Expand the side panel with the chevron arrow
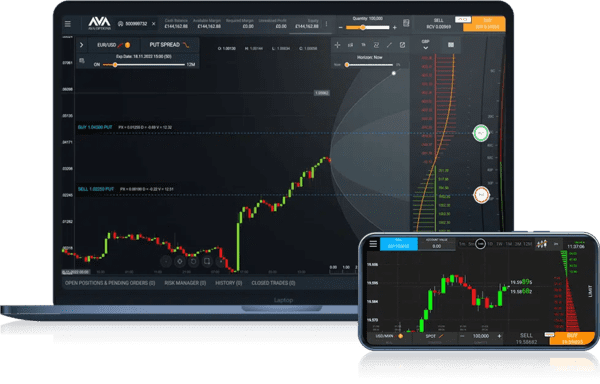Viewport: 600px width, 384px height. (x=82, y=45)
